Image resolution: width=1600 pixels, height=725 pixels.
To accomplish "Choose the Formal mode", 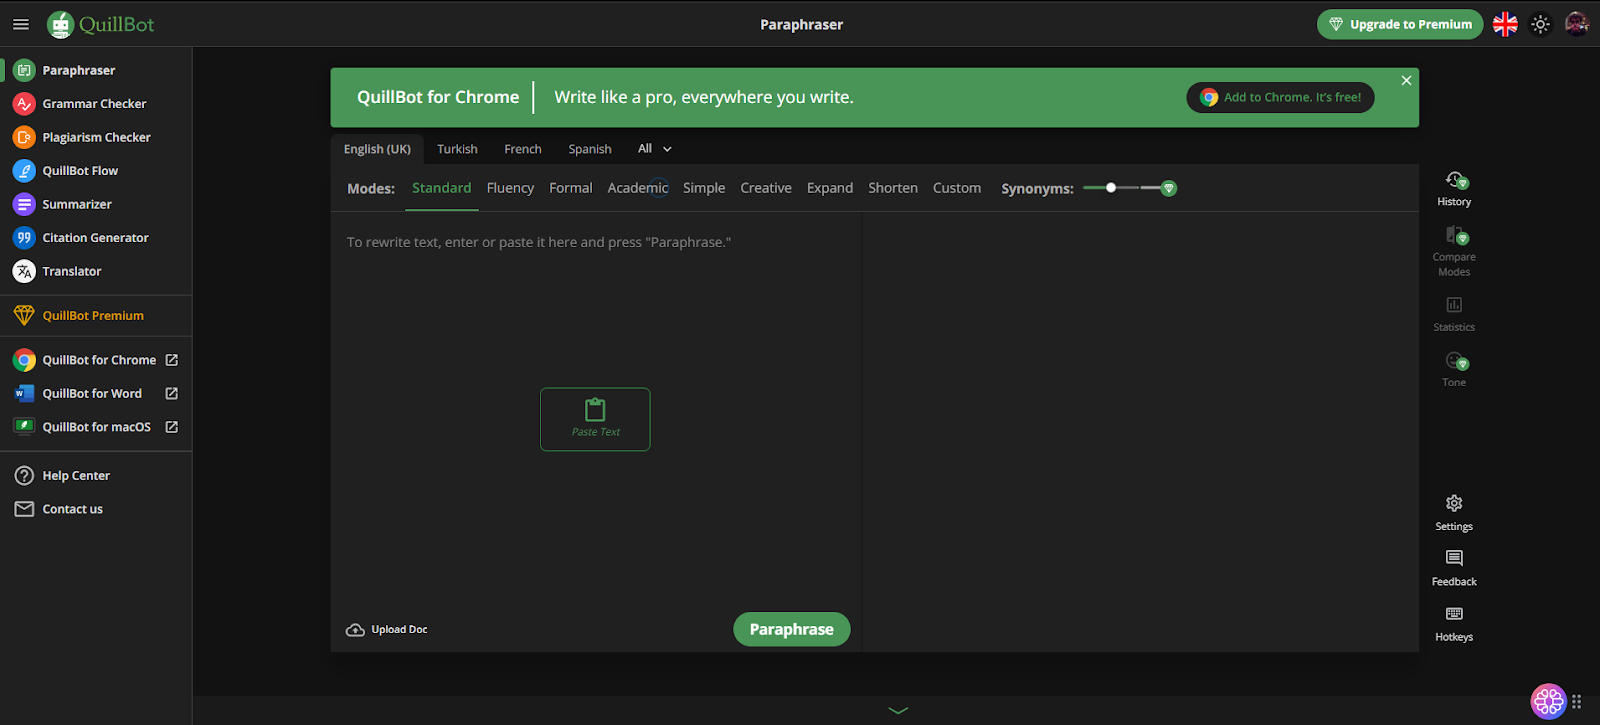I will tap(571, 188).
